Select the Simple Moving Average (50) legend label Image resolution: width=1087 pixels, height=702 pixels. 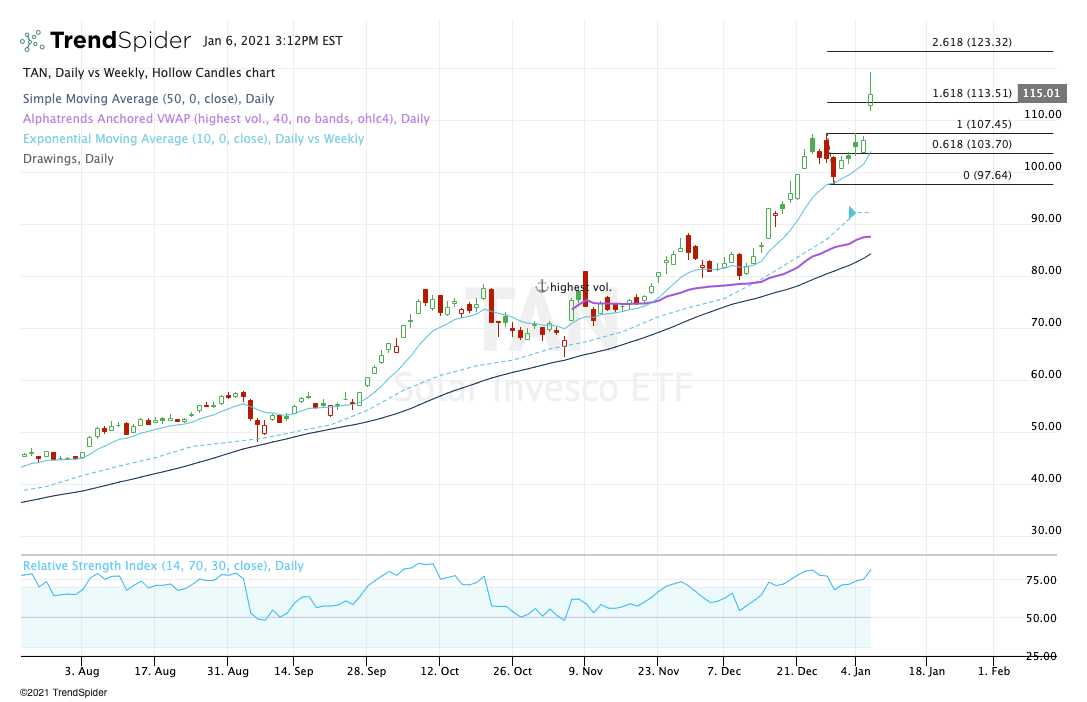[x=148, y=98]
